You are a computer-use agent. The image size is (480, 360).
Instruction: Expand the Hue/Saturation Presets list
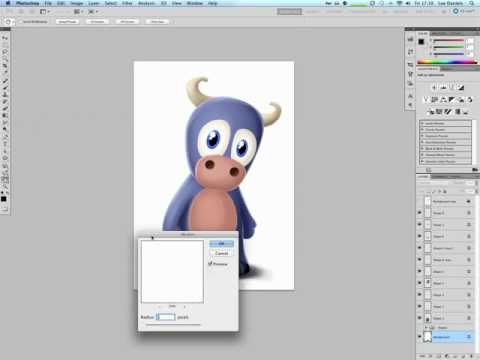point(423,142)
